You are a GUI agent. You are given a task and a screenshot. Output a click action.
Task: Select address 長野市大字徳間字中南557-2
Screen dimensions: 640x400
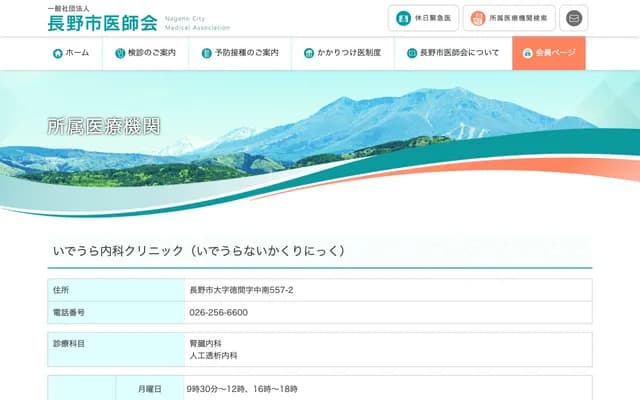click(x=241, y=290)
